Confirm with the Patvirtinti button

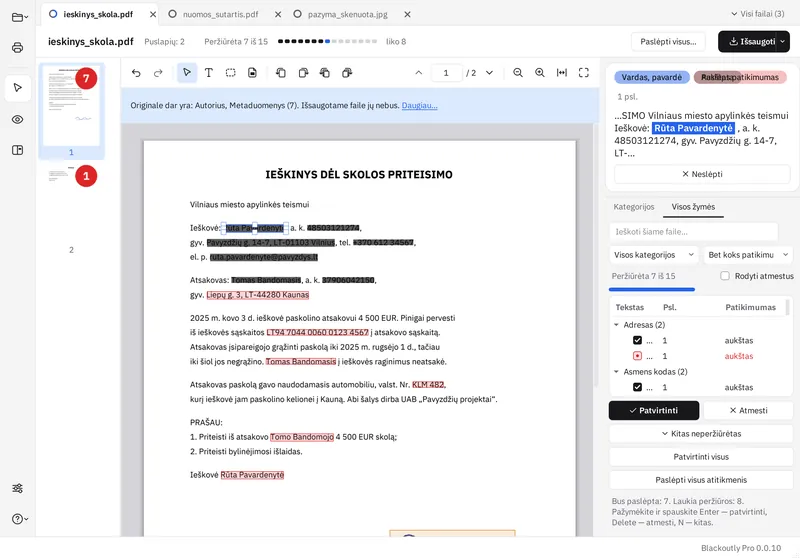(x=654, y=410)
